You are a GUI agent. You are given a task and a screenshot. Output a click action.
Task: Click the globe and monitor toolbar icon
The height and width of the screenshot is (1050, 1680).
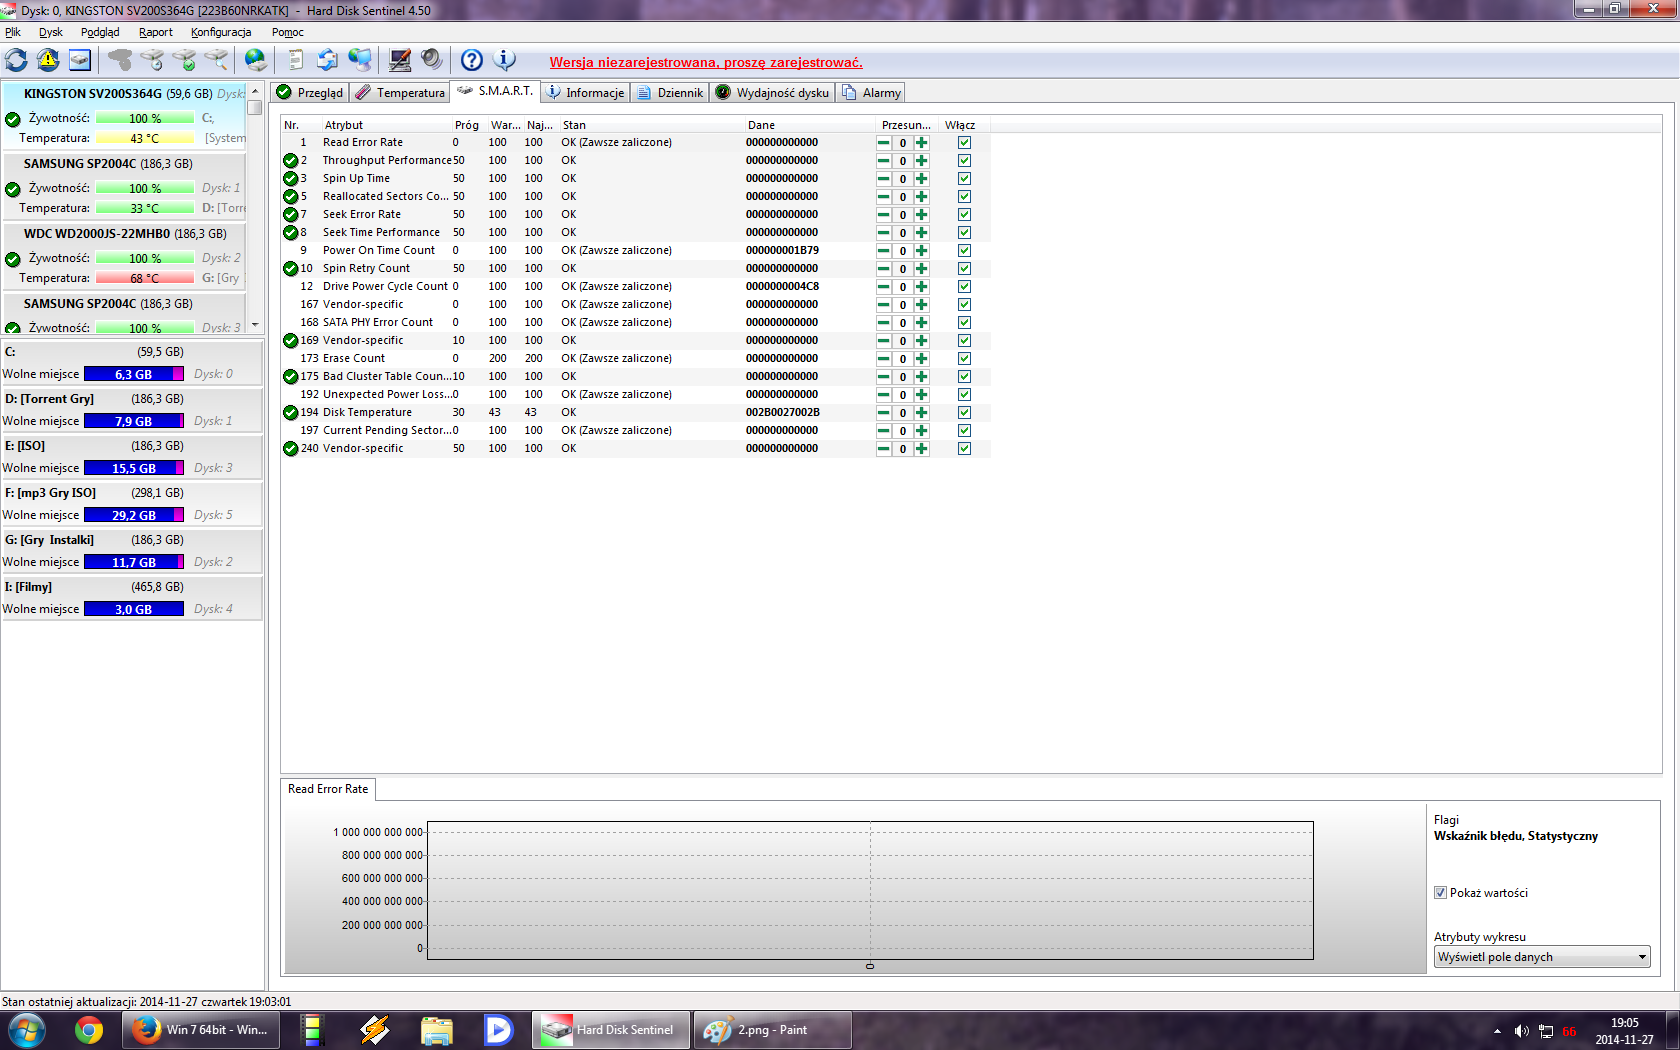point(360,60)
